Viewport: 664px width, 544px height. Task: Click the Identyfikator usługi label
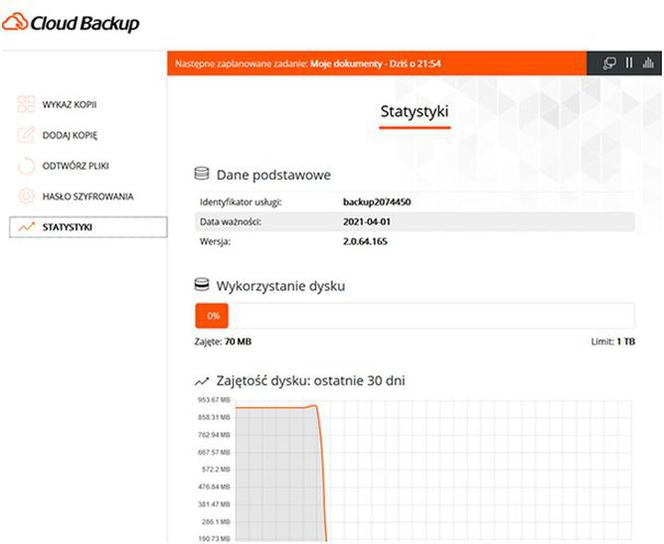pos(241,202)
